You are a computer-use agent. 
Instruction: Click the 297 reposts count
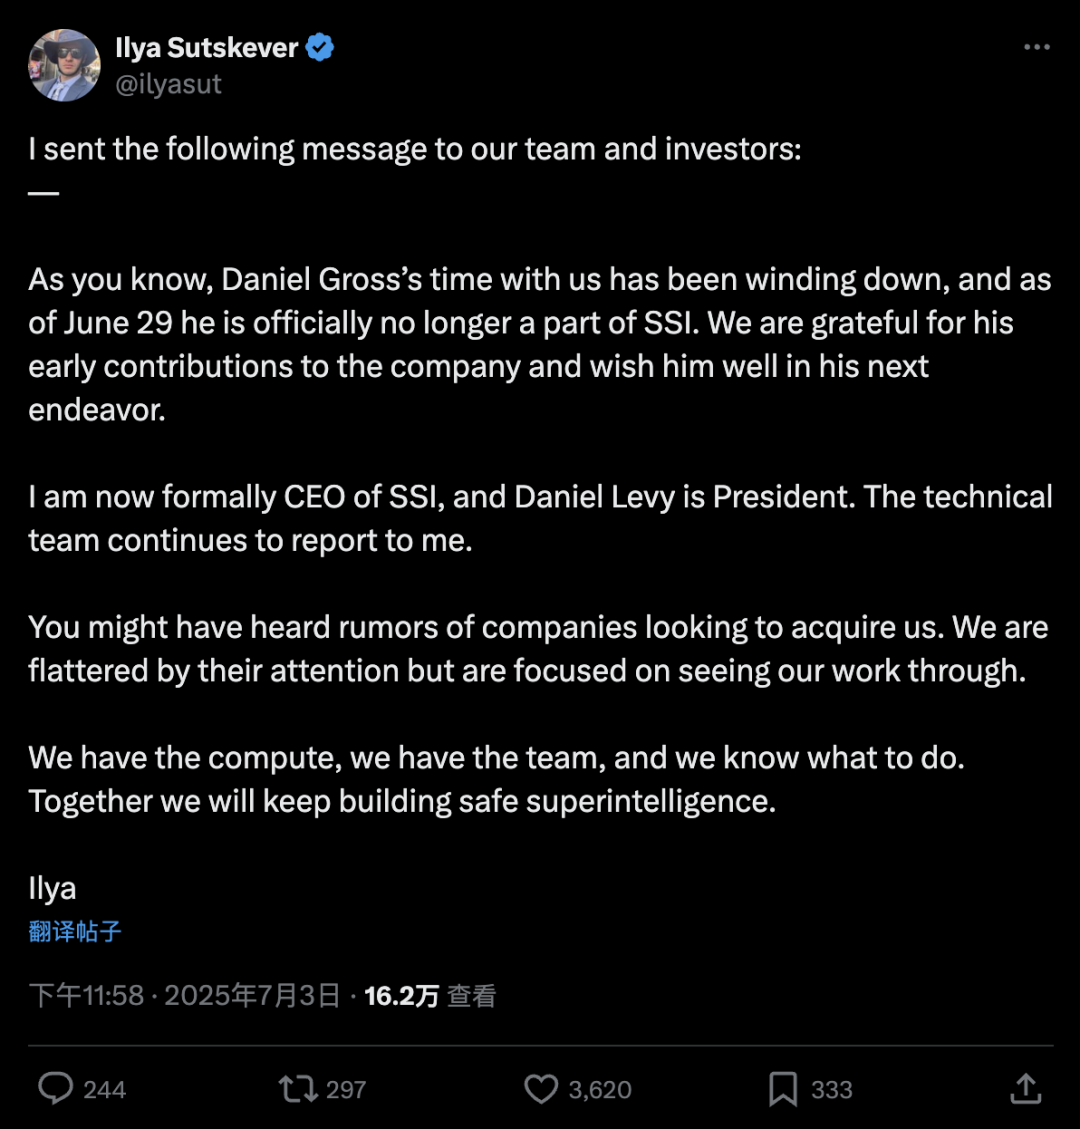346,1089
